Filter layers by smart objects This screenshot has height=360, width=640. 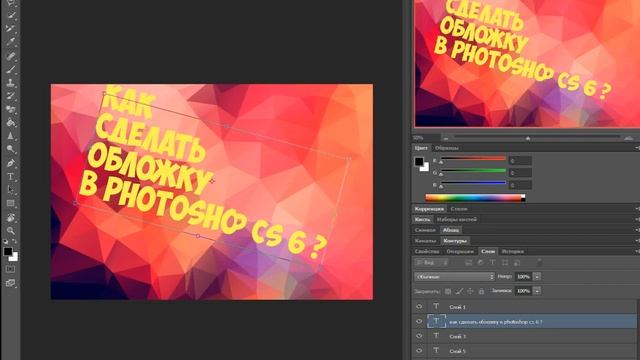click(x=517, y=263)
